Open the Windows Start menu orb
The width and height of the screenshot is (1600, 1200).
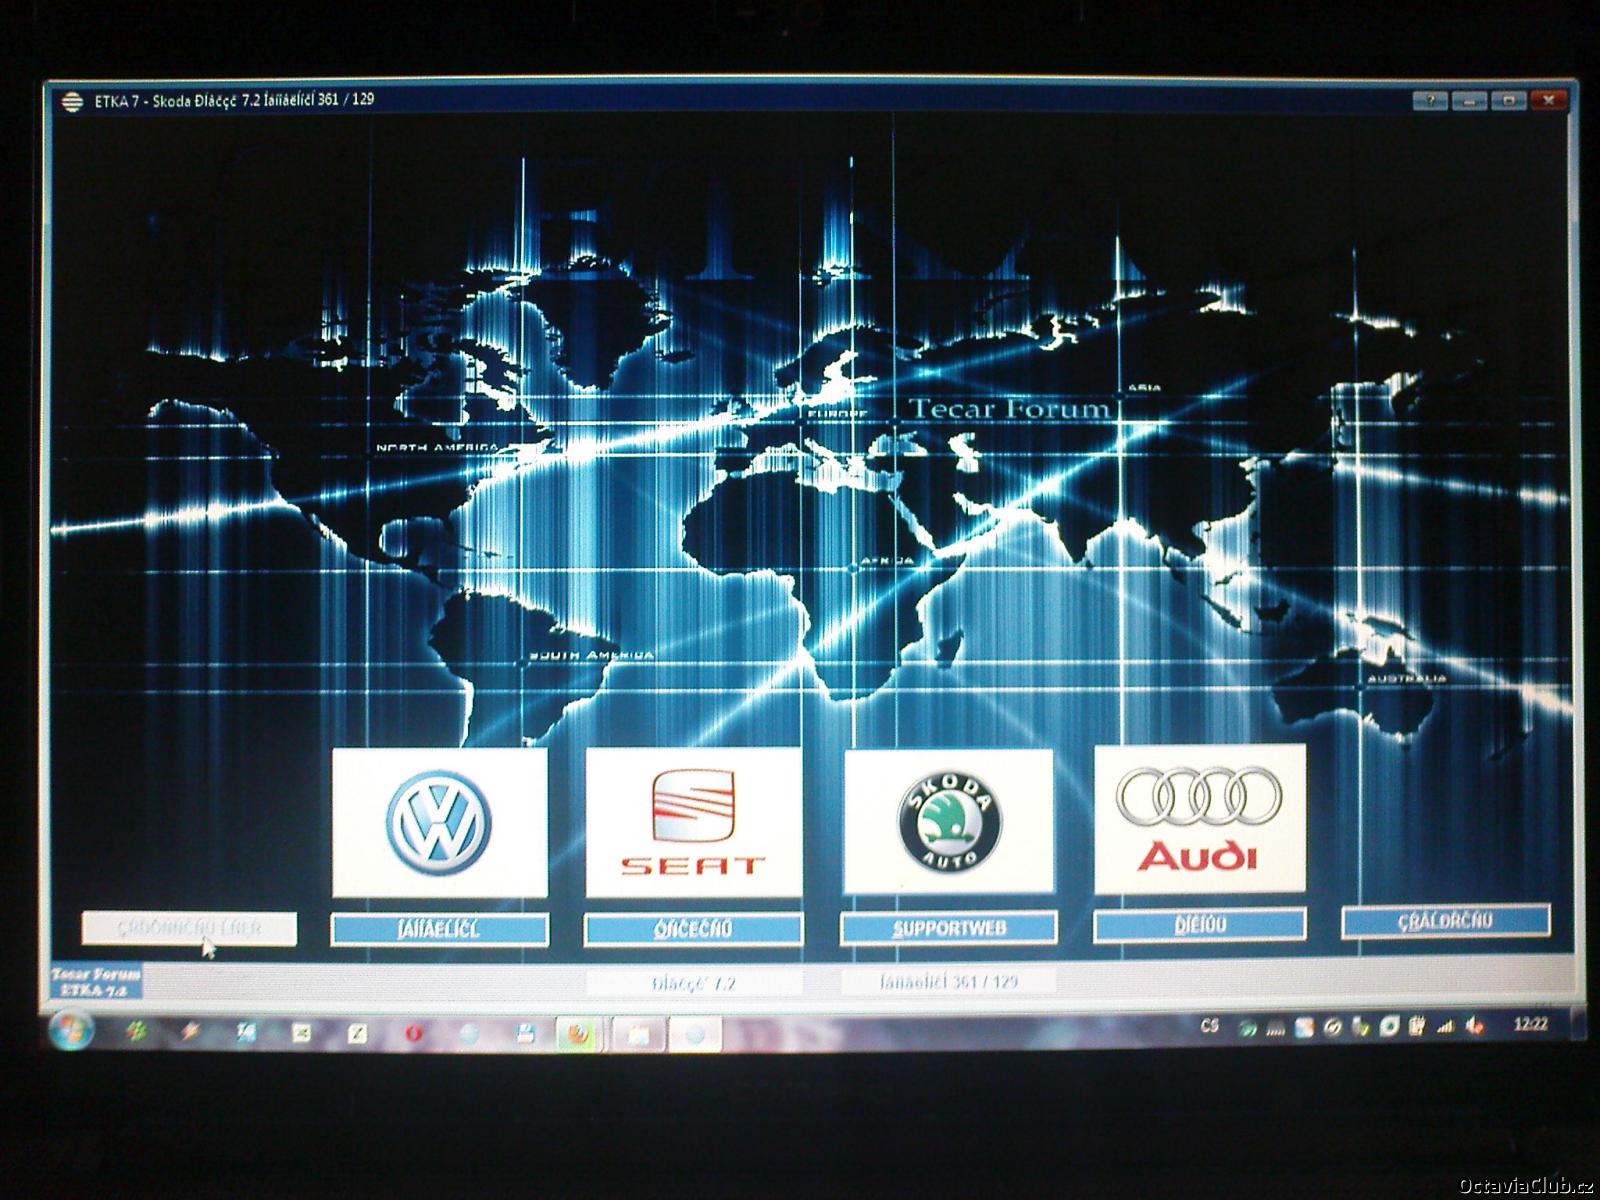pyautogui.click(x=71, y=1028)
